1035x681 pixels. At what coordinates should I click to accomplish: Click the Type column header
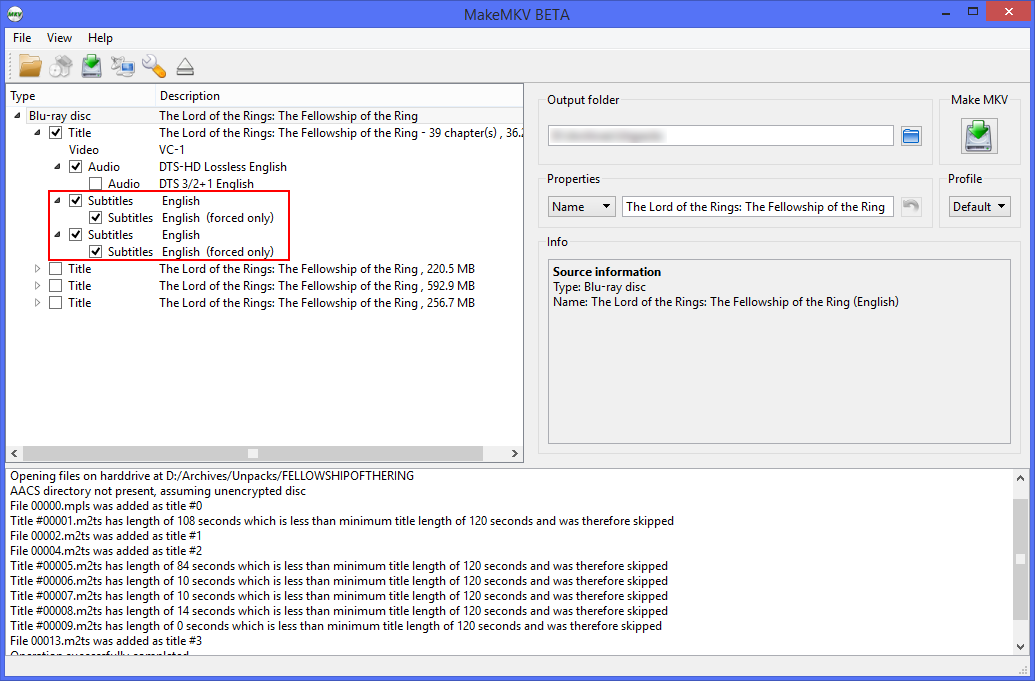pyautogui.click(x=81, y=96)
